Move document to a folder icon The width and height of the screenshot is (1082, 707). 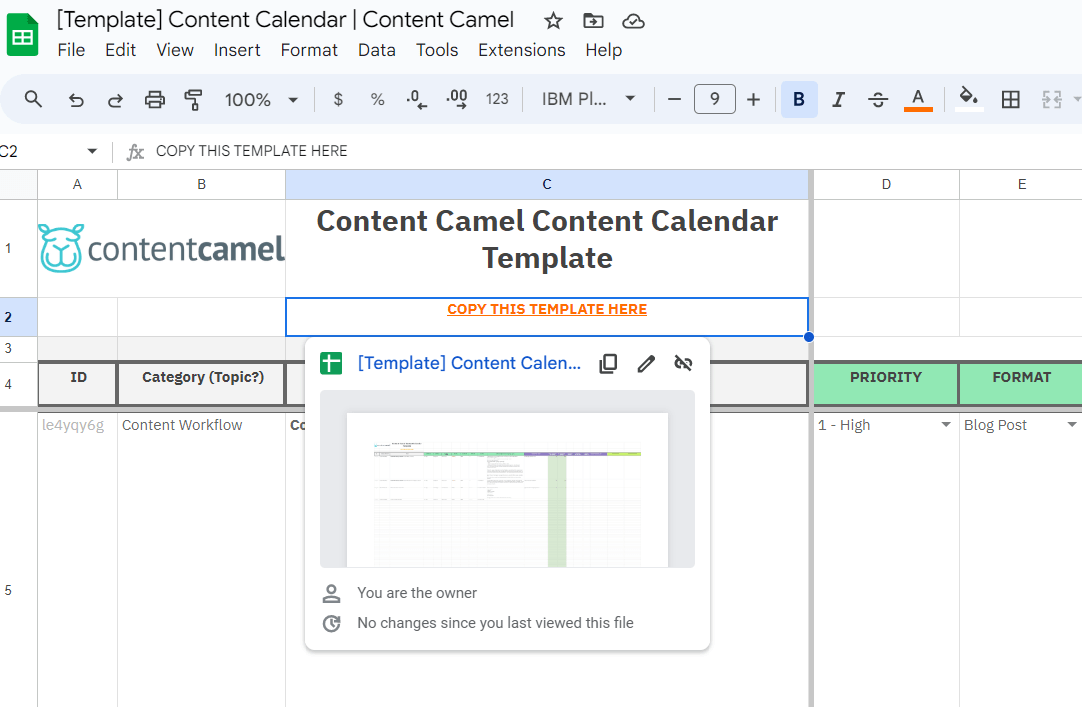593,21
